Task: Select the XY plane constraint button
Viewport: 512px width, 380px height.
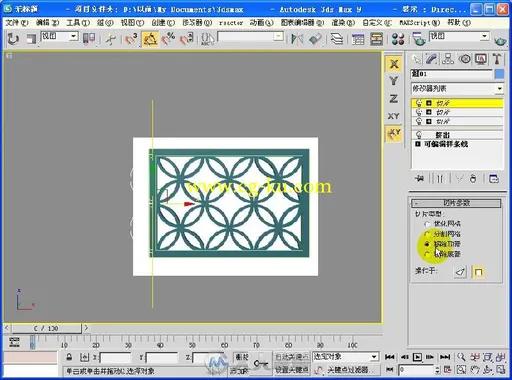Action: tap(394, 116)
